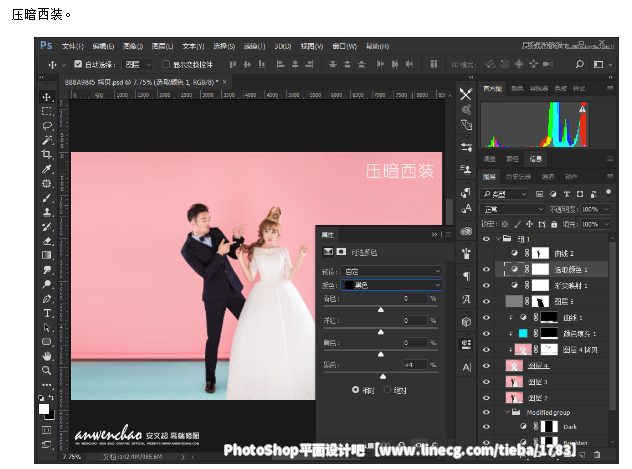Select the Move tool in toolbox
This screenshot has height=469, width=632.
(47, 97)
